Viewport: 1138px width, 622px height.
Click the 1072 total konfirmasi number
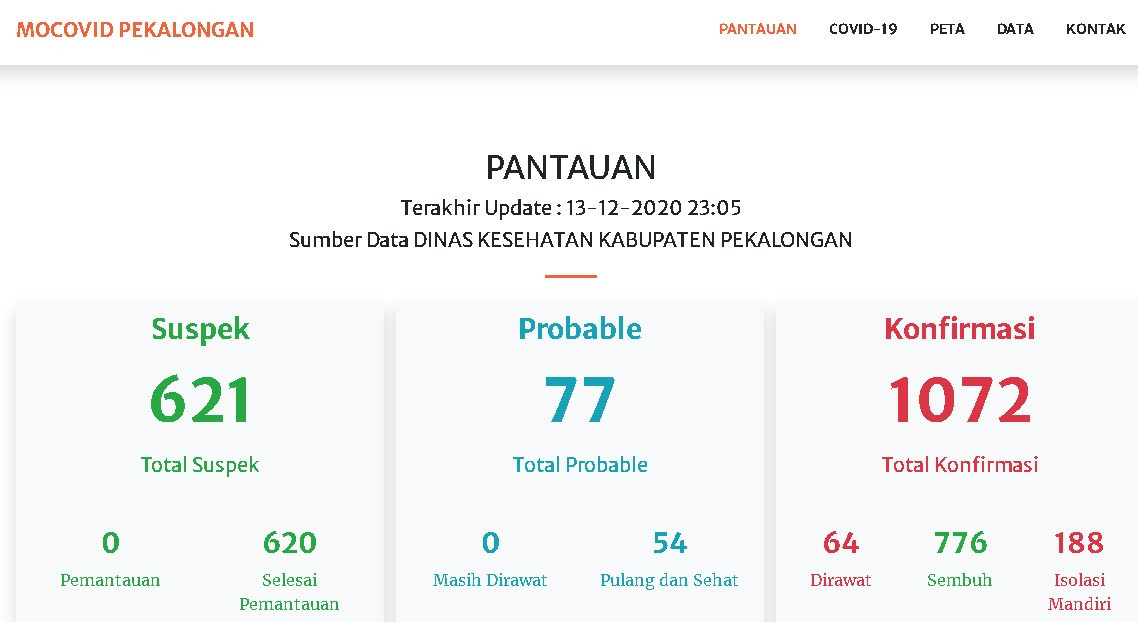pos(959,400)
